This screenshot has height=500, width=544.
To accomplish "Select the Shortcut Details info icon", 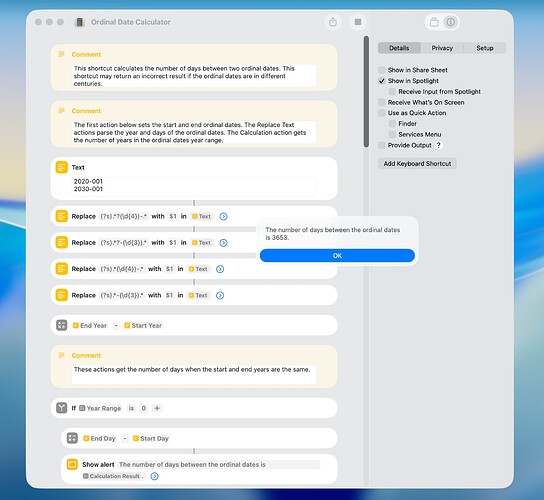I will 450,22.
